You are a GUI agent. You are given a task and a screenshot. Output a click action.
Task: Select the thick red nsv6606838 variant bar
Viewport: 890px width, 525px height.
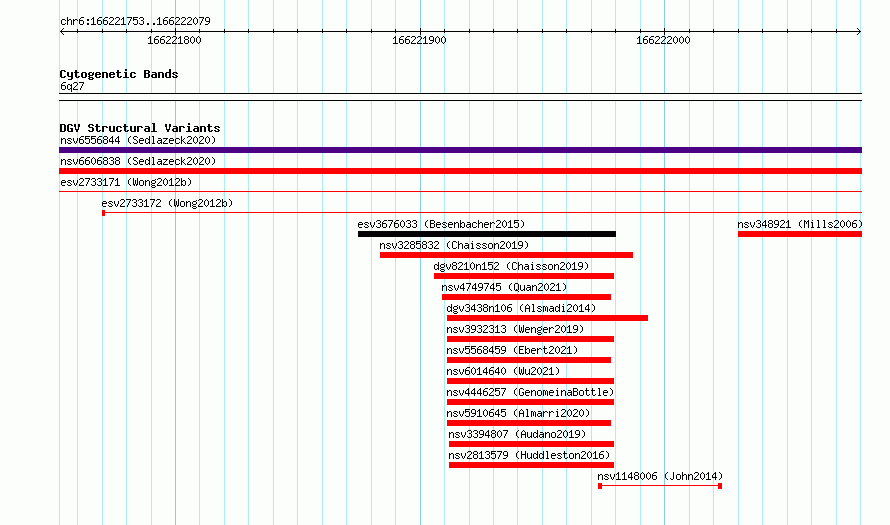tap(460, 171)
